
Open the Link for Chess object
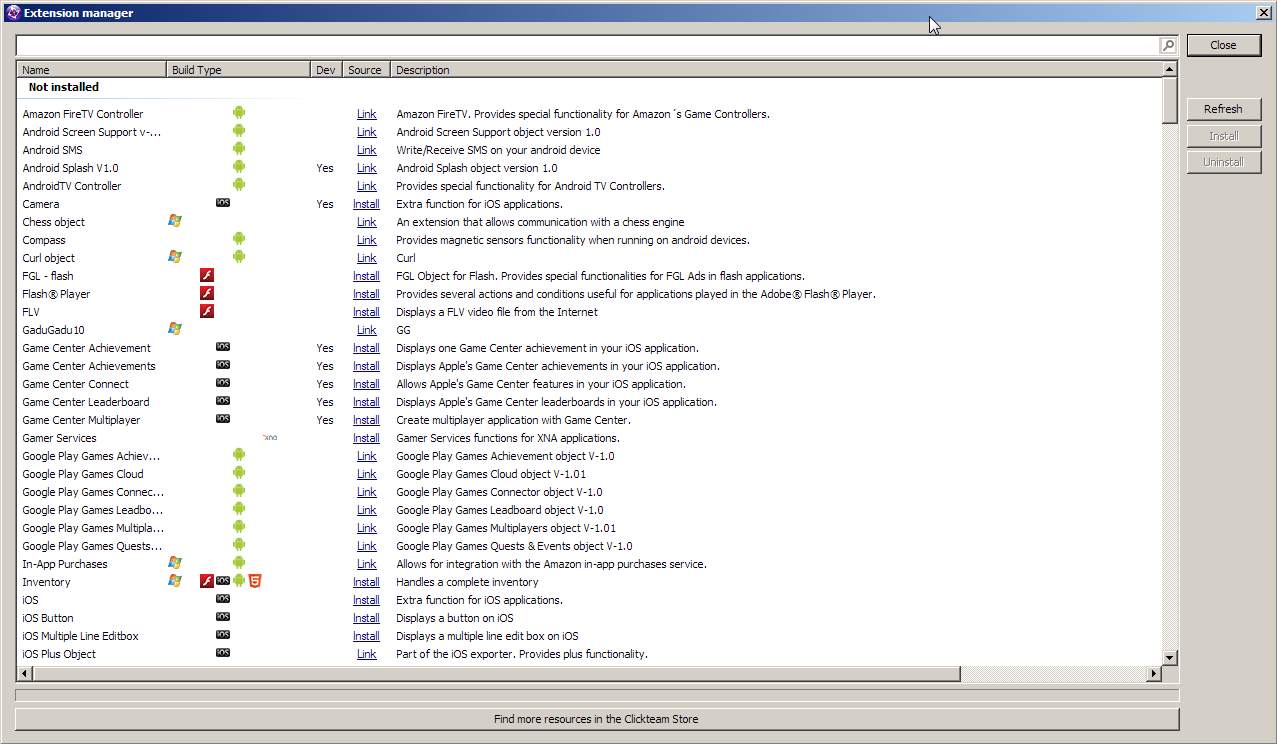[367, 222]
